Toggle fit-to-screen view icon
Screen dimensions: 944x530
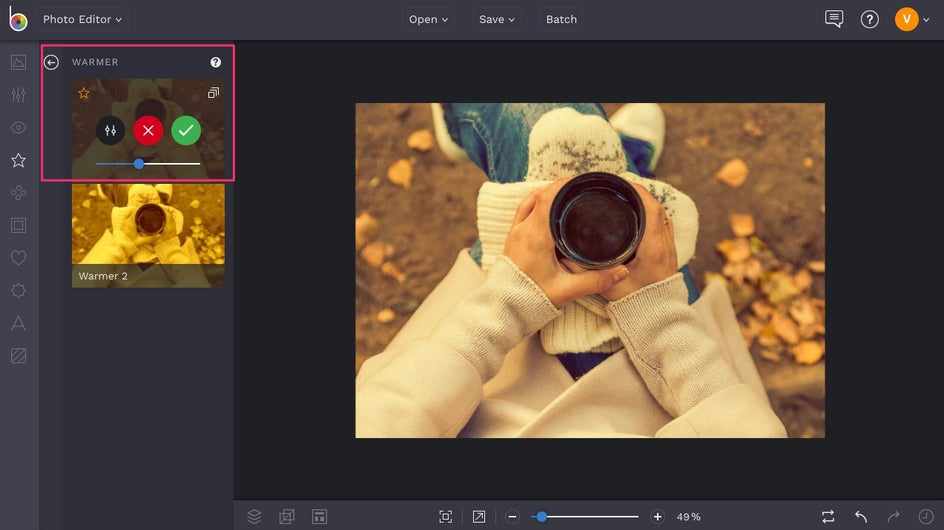[446, 516]
